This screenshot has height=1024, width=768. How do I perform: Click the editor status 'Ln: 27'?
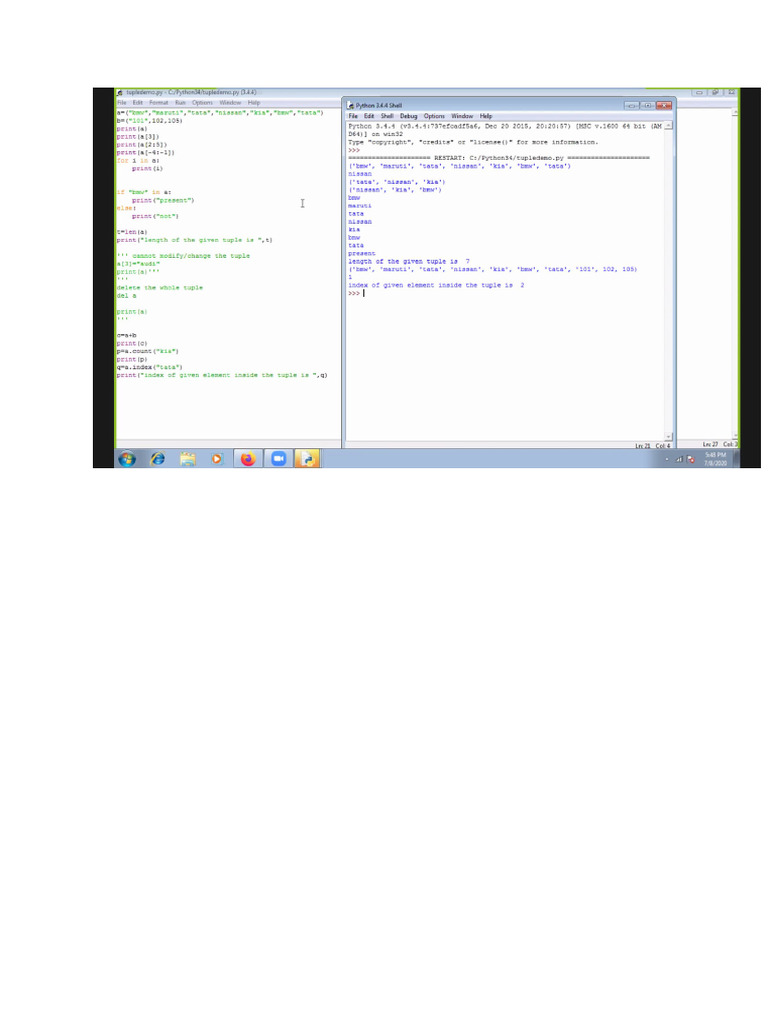pos(711,444)
